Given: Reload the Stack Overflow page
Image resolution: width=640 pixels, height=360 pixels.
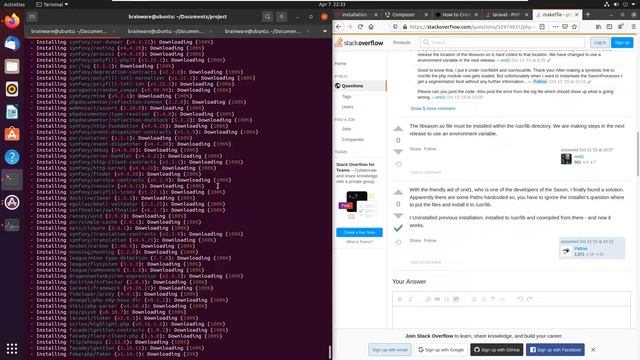Looking at the screenshot, I should click(360, 27).
